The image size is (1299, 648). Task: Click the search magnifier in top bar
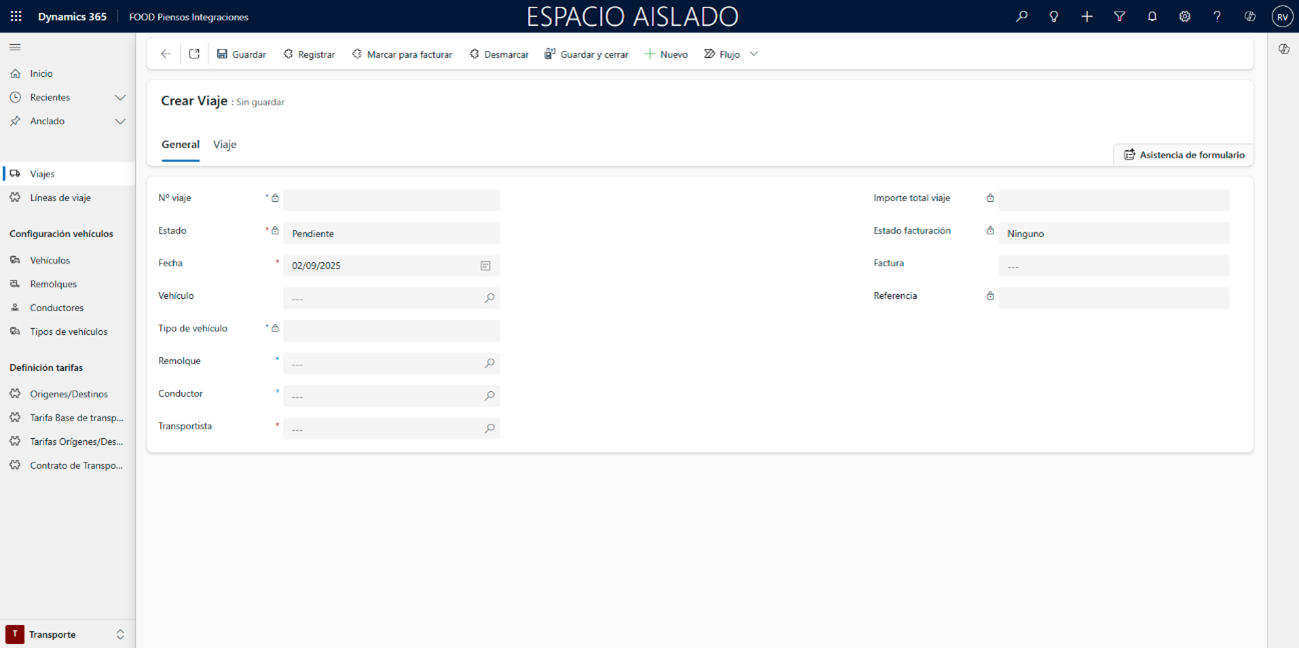click(x=1021, y=17)
